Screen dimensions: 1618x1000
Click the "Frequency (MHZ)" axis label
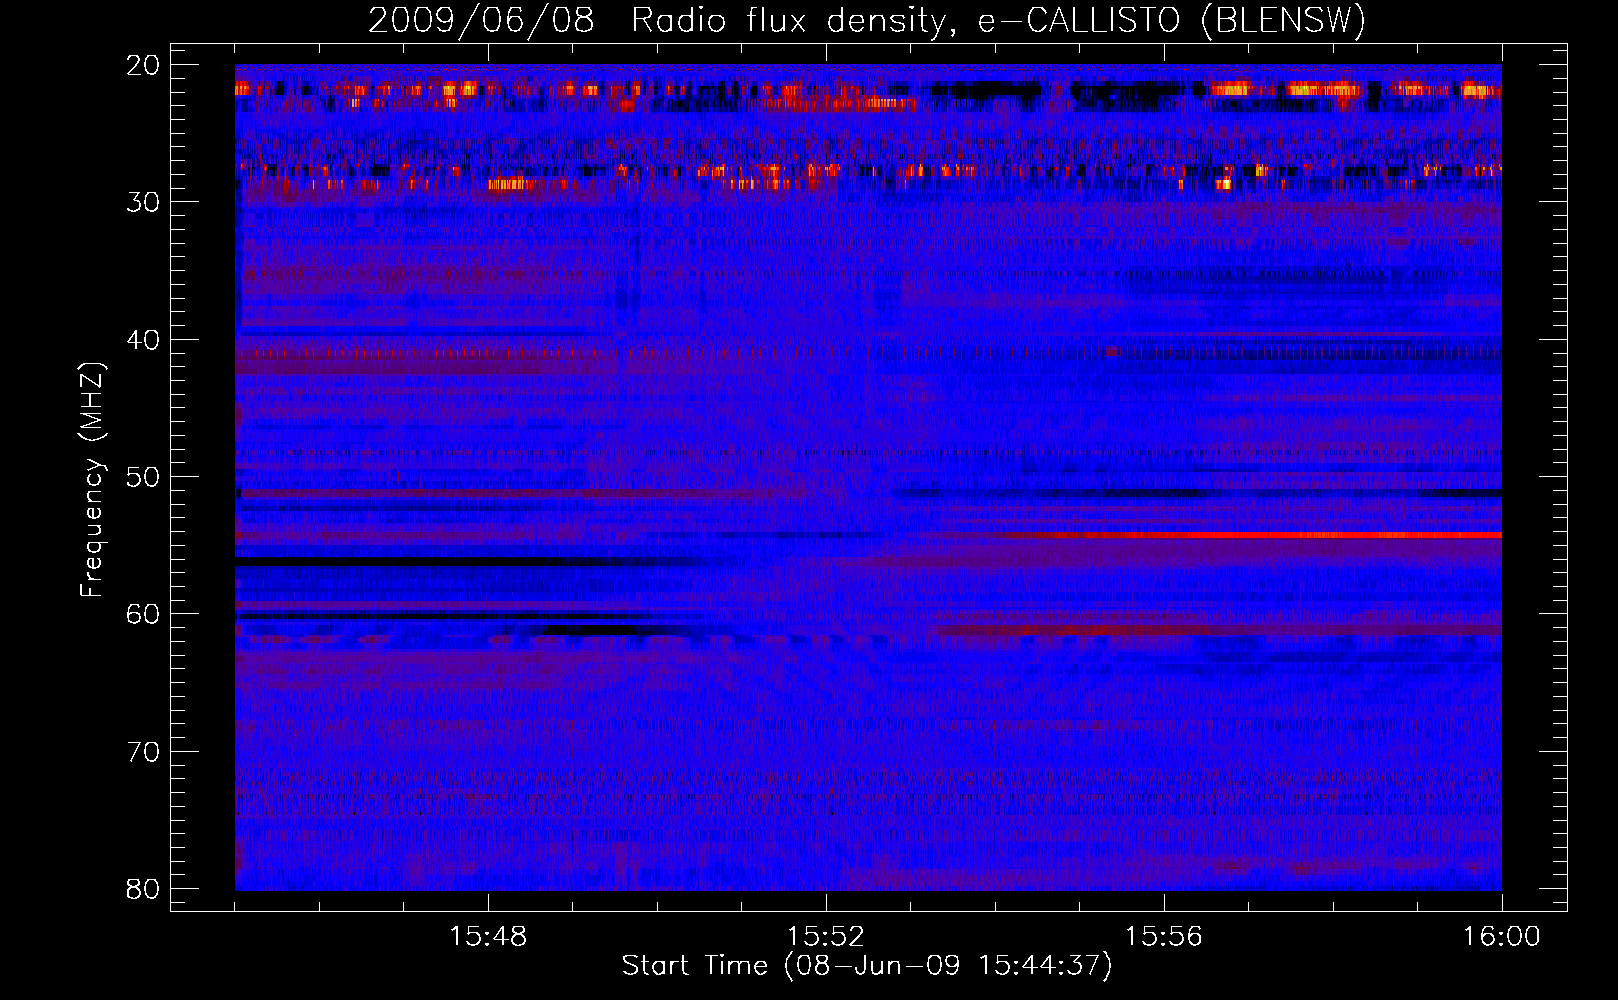(92, 480)
